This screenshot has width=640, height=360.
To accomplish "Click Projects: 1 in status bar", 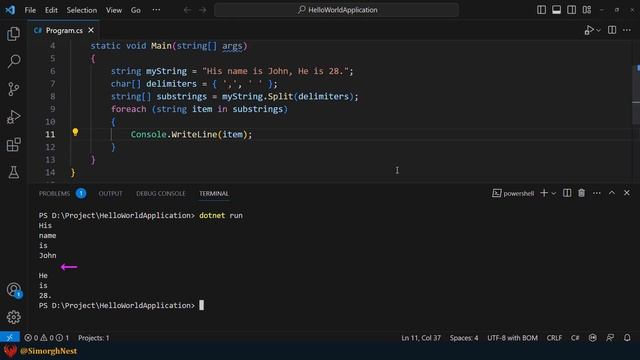I will [x=93, y=338].
